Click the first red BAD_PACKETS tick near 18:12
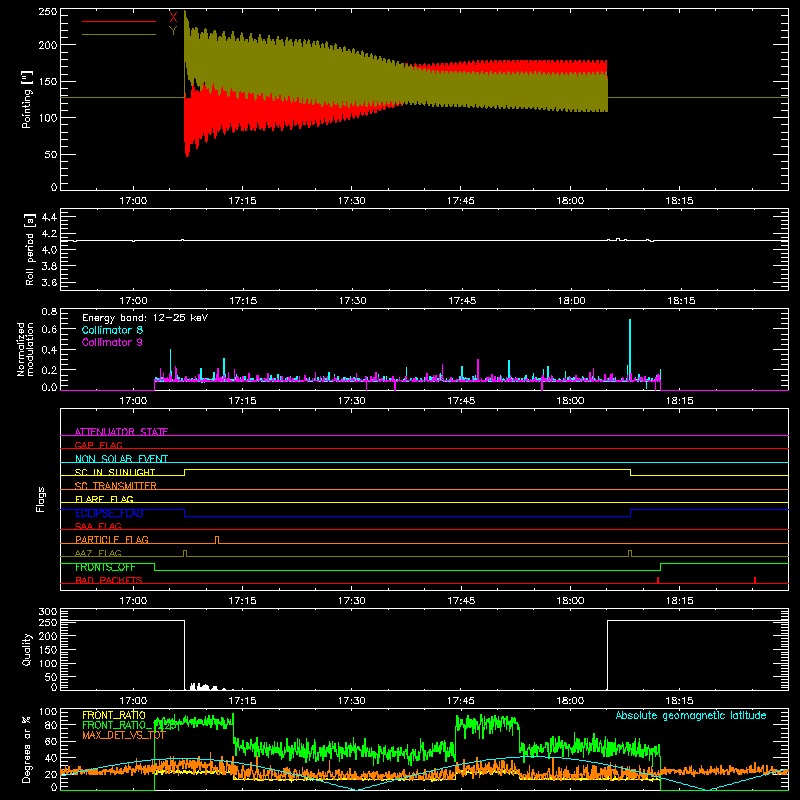The width and height of the screenshot is (800, 800). click(658, 580)
